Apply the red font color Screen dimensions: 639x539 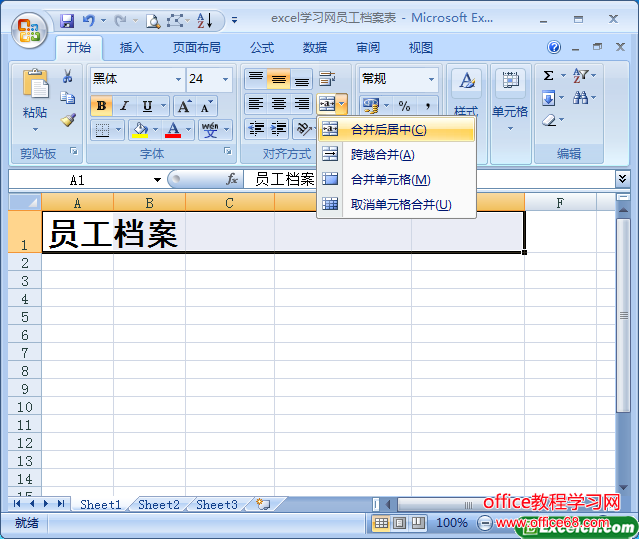point(173,130)
